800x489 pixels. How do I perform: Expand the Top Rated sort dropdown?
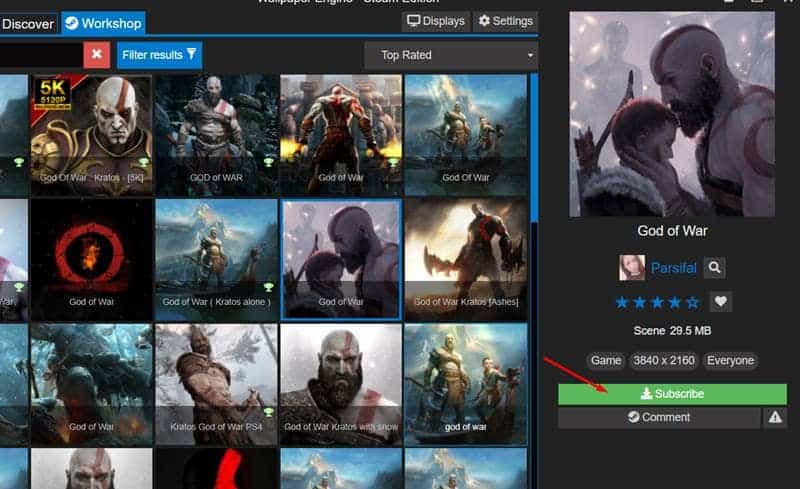pyautogui.click(x=451, y=55)
